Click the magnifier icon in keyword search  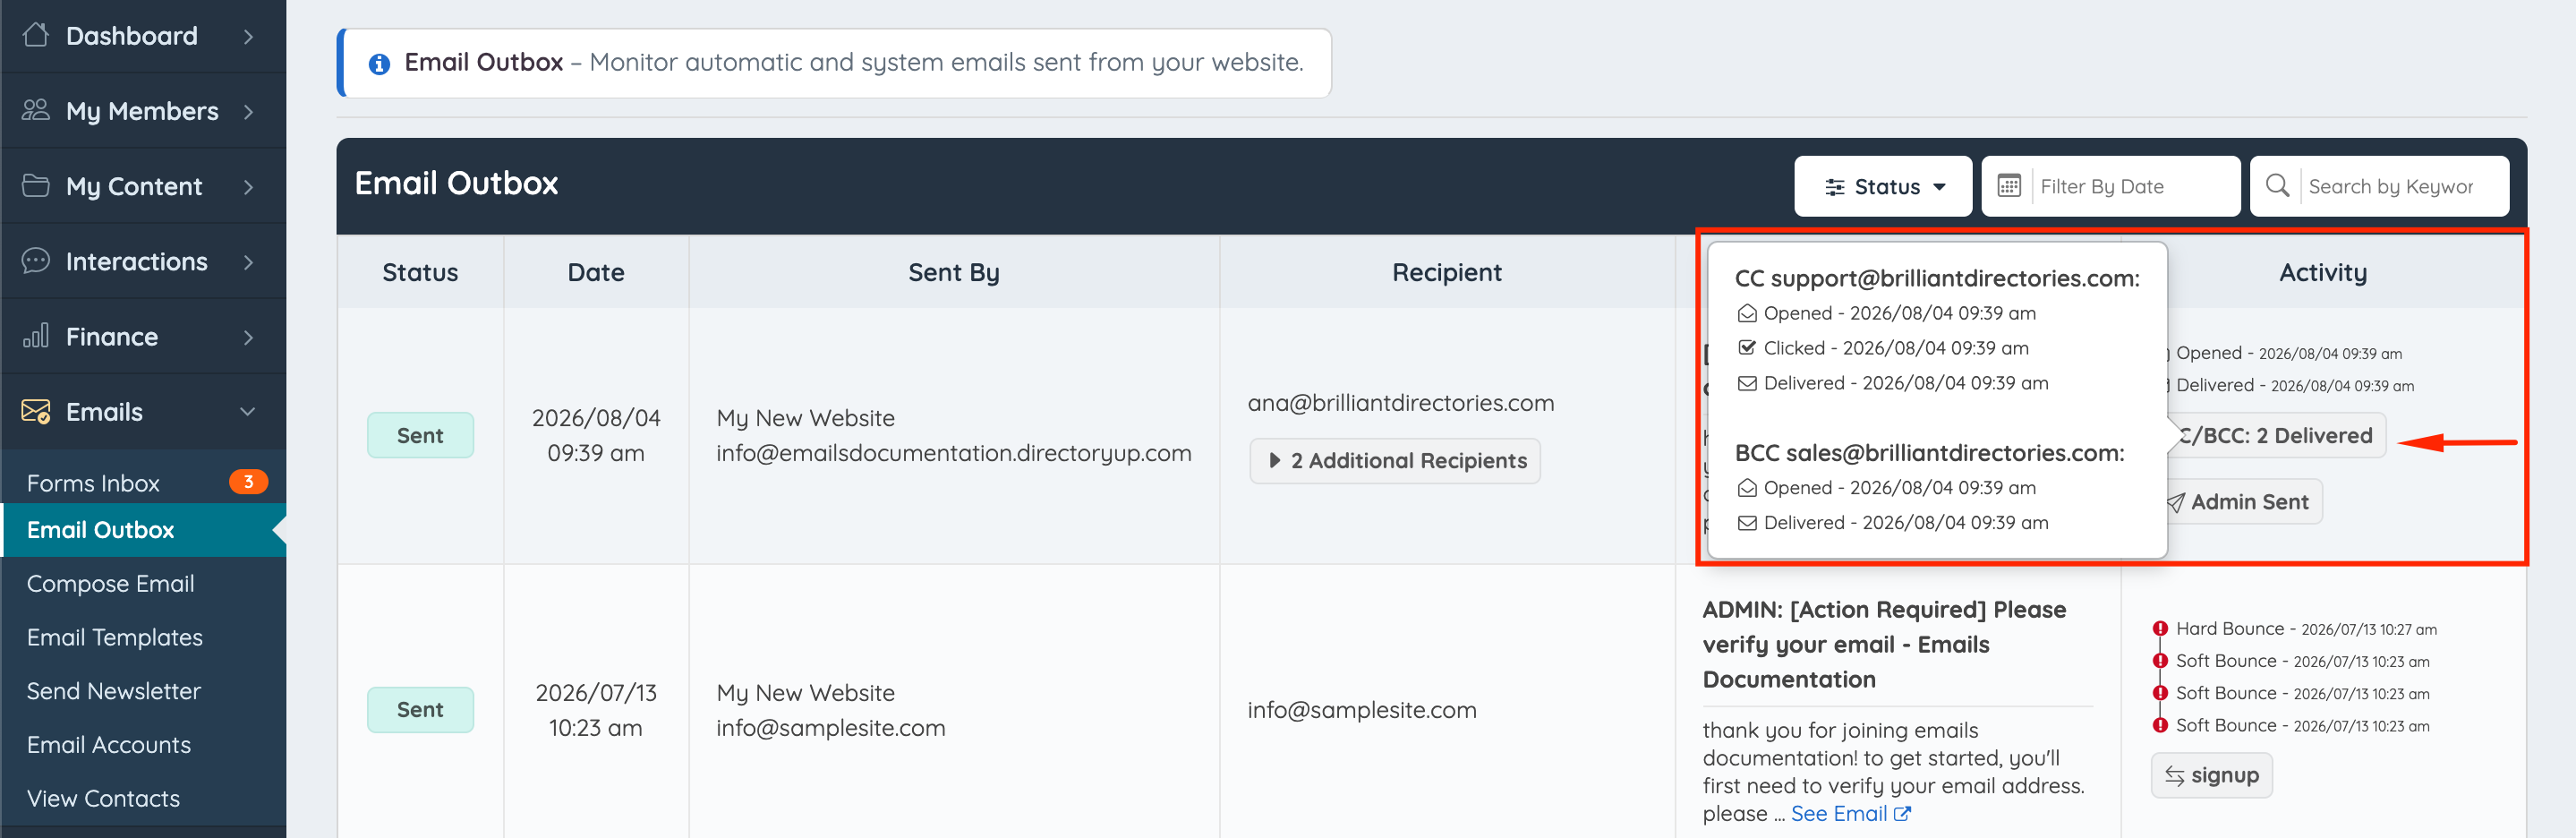coord(2277,185)
